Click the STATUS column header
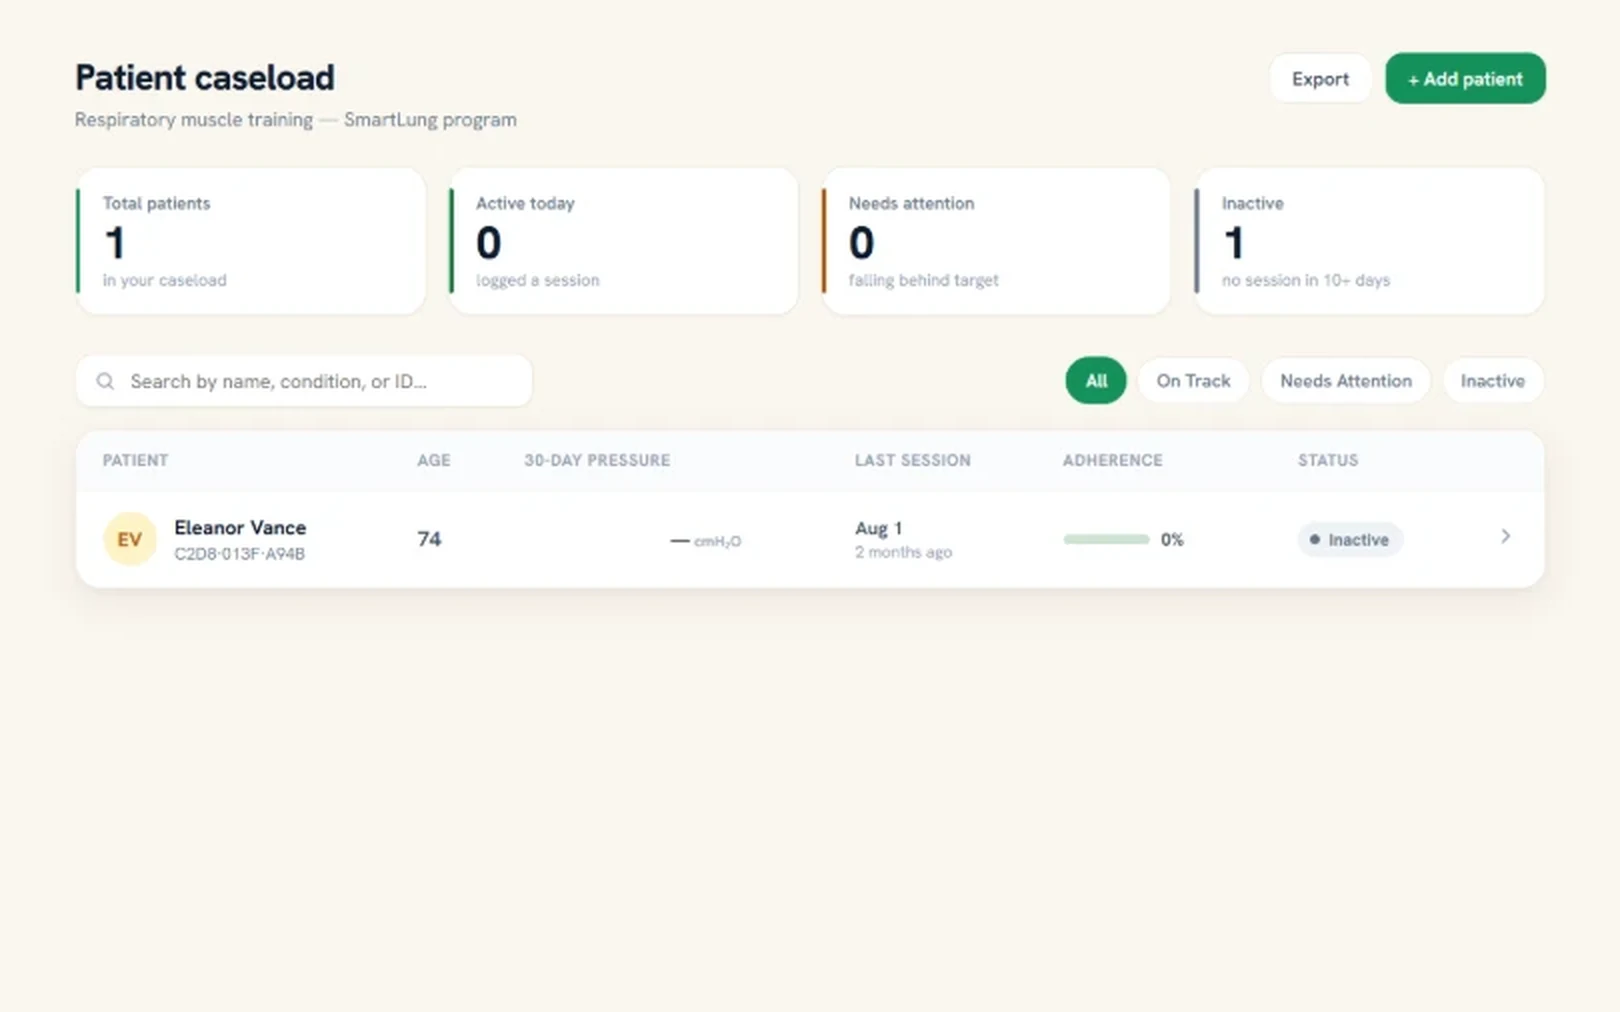Screen dimensions: 1620x1012 [x=1328, y=460]
